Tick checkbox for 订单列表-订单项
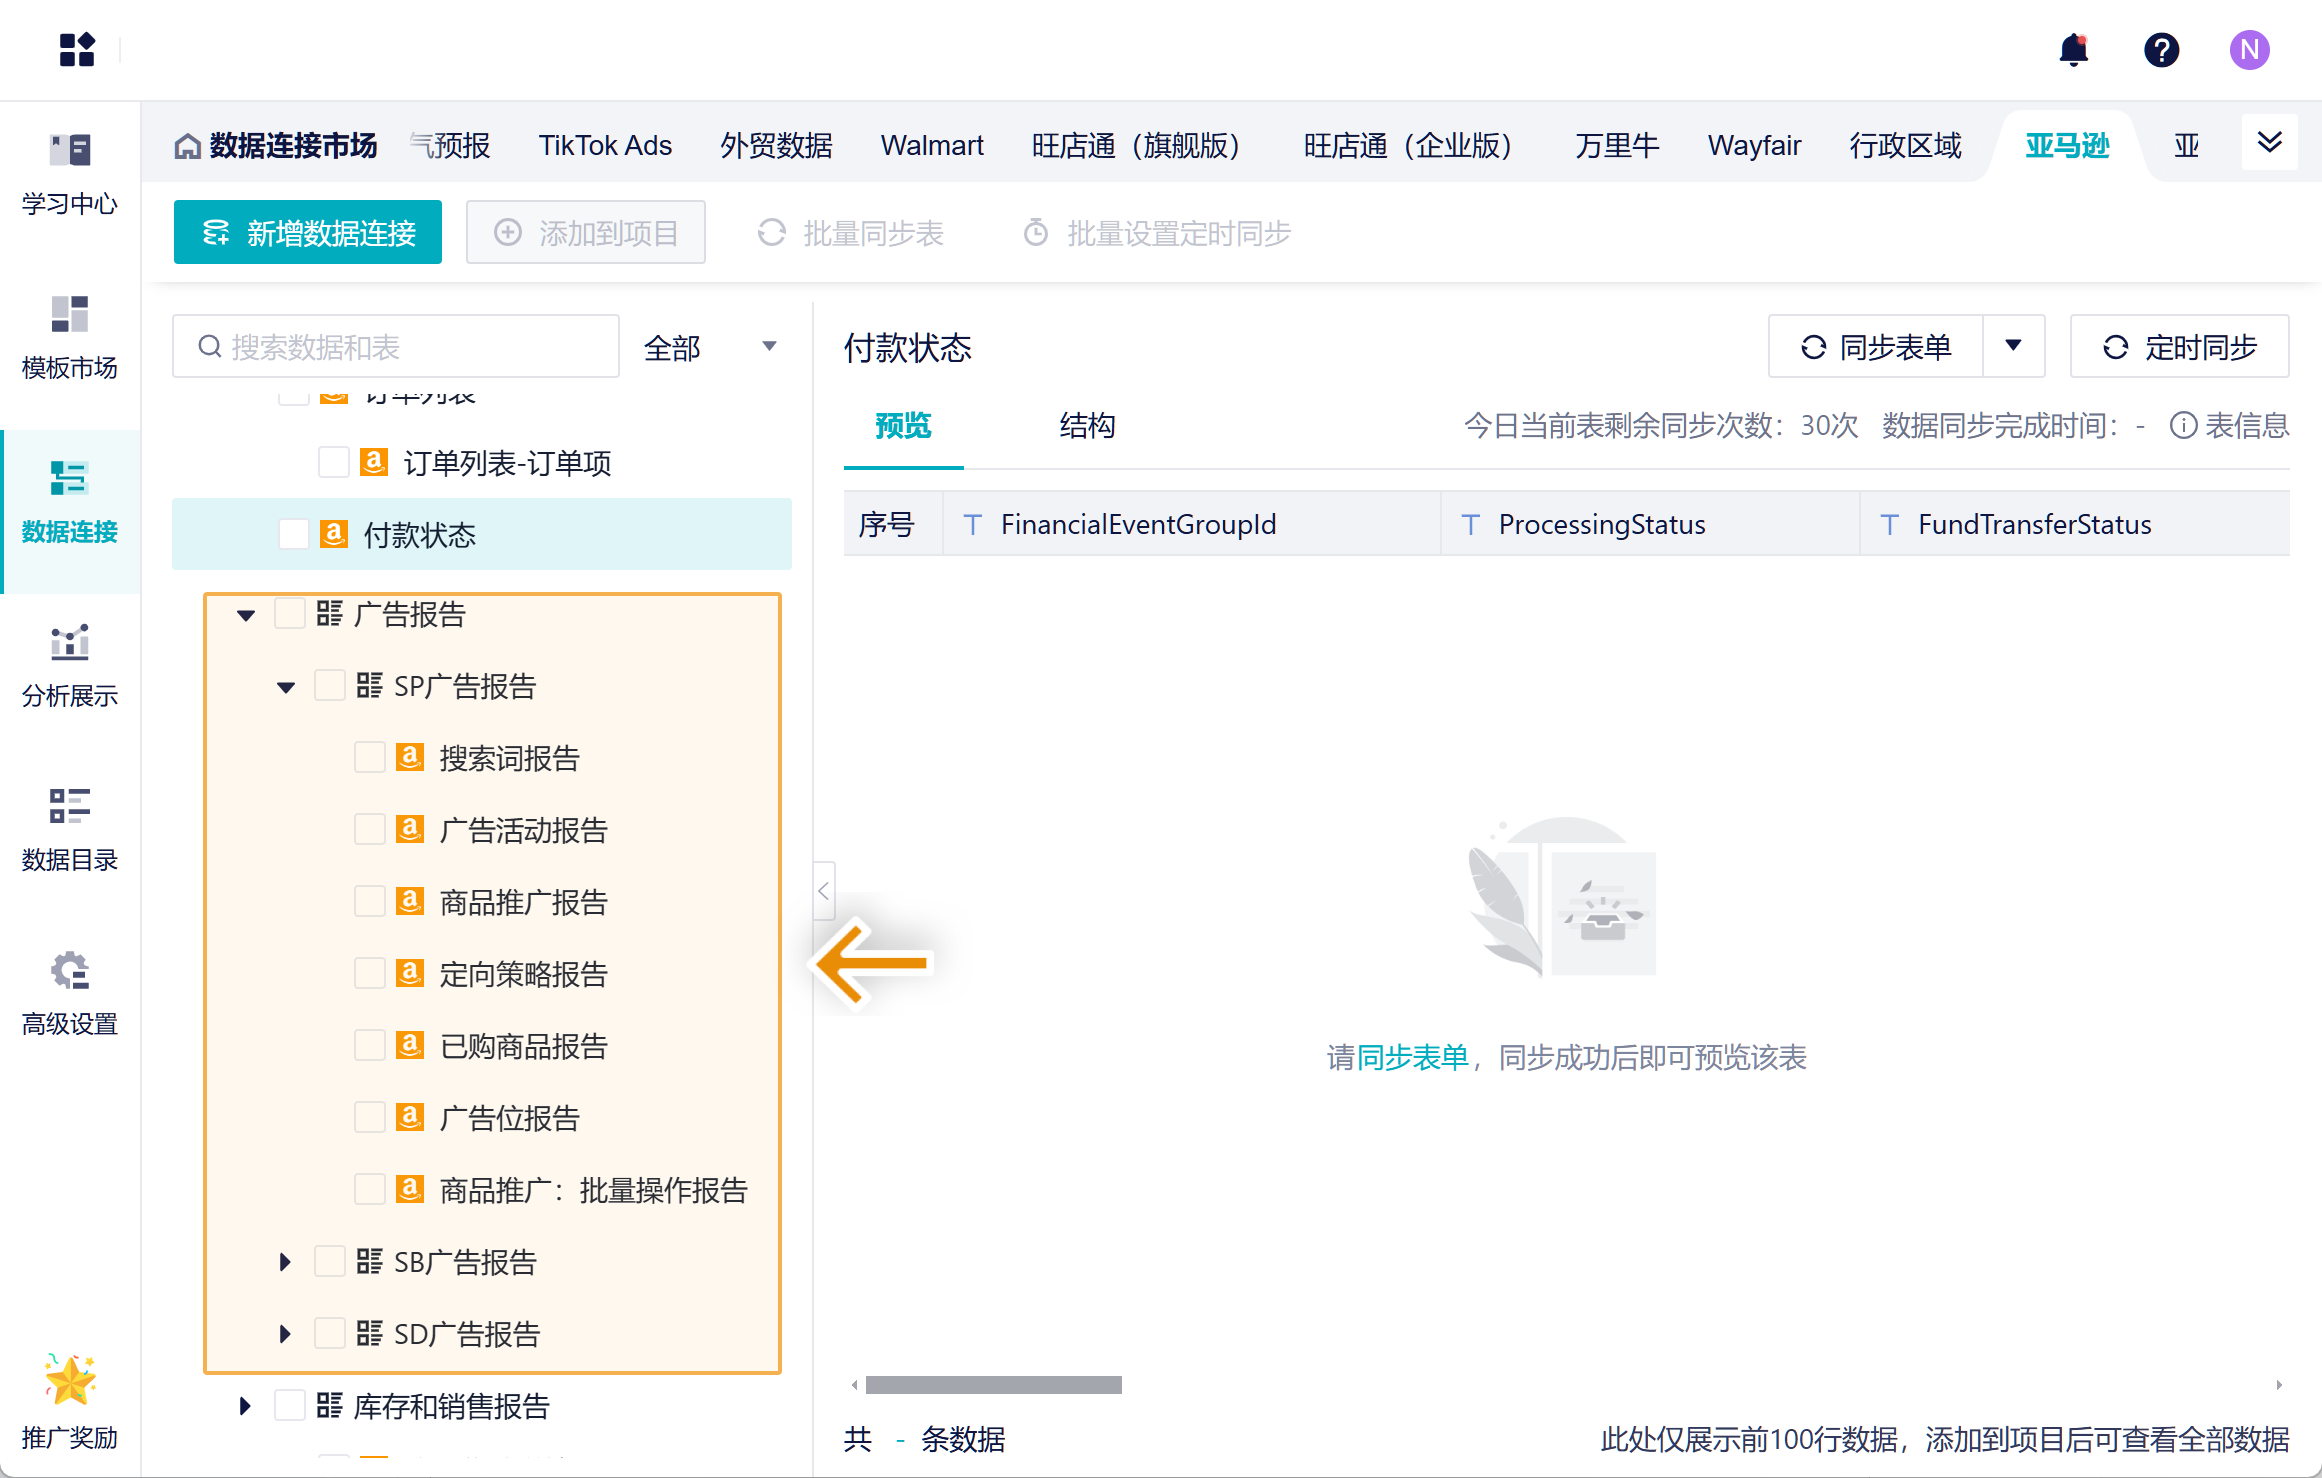The height and width of the screenshot is (1478, 2322). [334, 462]
